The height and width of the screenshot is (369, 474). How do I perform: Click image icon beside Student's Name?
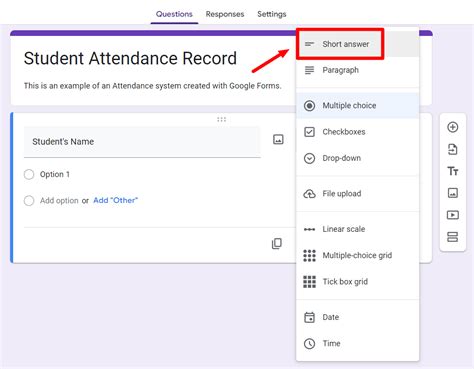point(278,139)
